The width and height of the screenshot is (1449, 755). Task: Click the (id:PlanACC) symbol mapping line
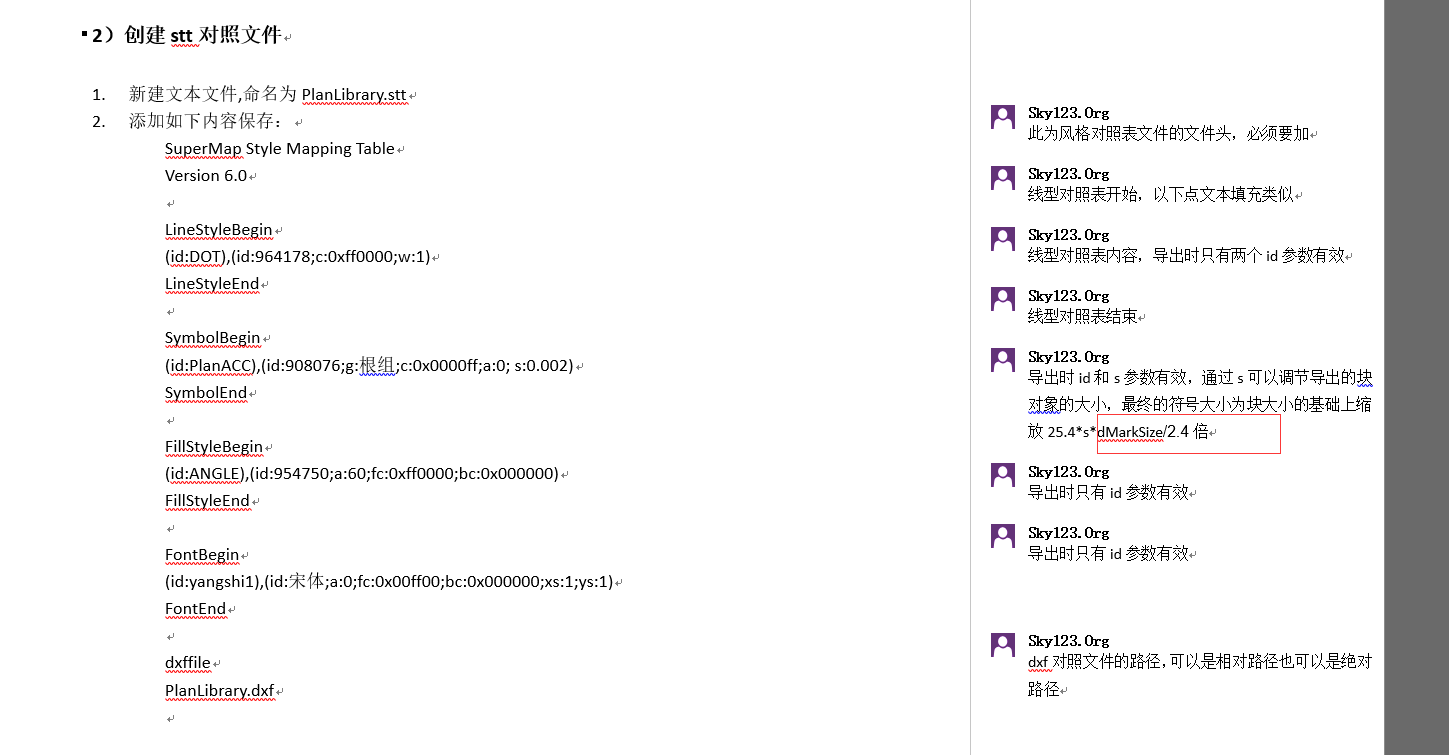tap(368, 366)
